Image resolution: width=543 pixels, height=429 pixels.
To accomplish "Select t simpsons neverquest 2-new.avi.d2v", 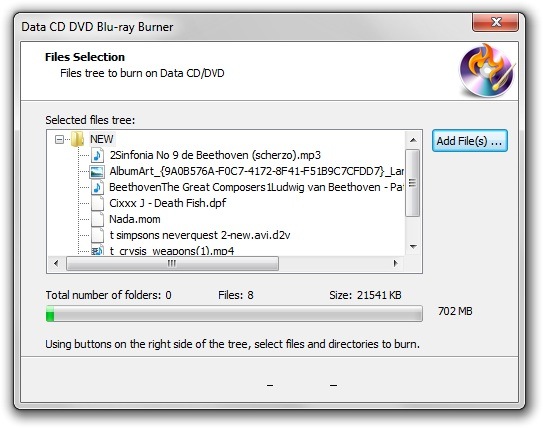I will point(200,235).
